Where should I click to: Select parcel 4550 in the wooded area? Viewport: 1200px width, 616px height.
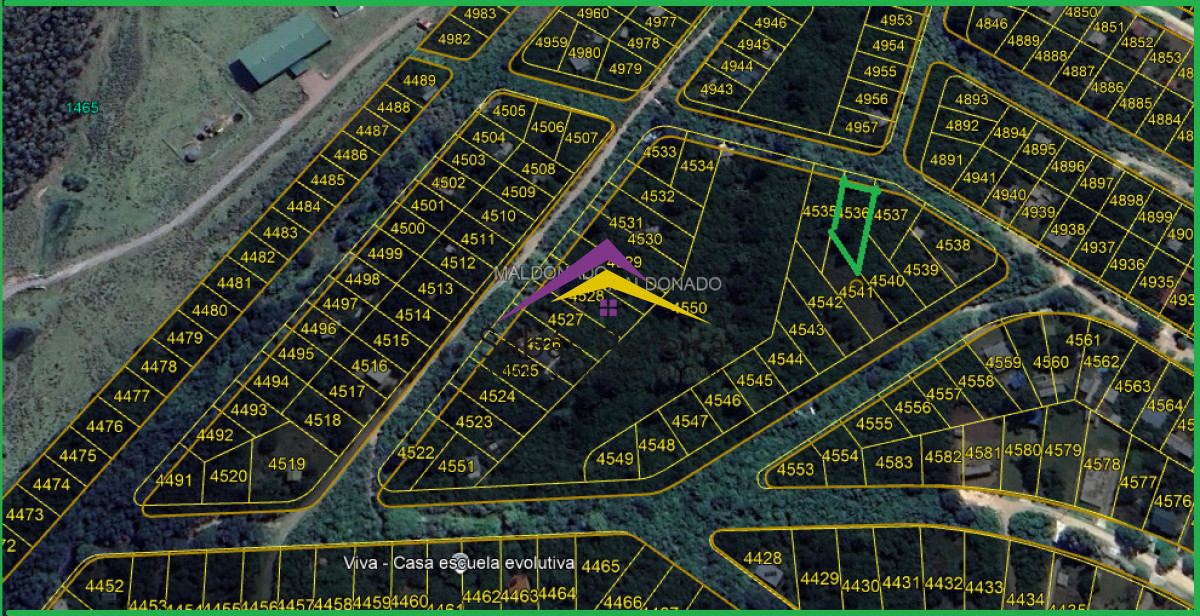tap(690, 307)
